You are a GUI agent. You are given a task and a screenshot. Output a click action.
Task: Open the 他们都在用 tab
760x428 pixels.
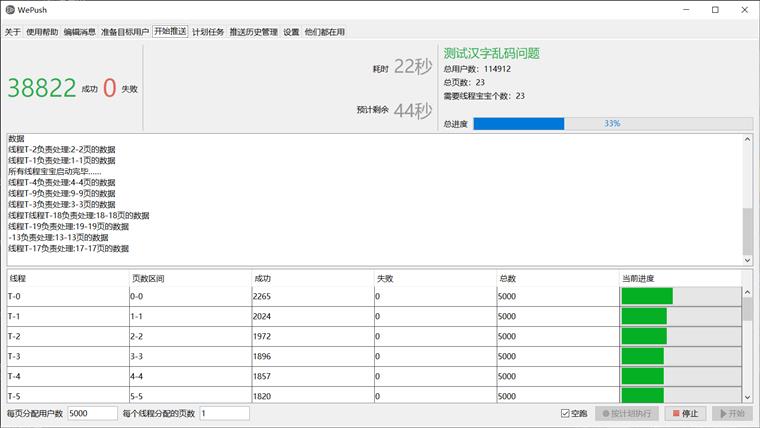click(325, 32)
